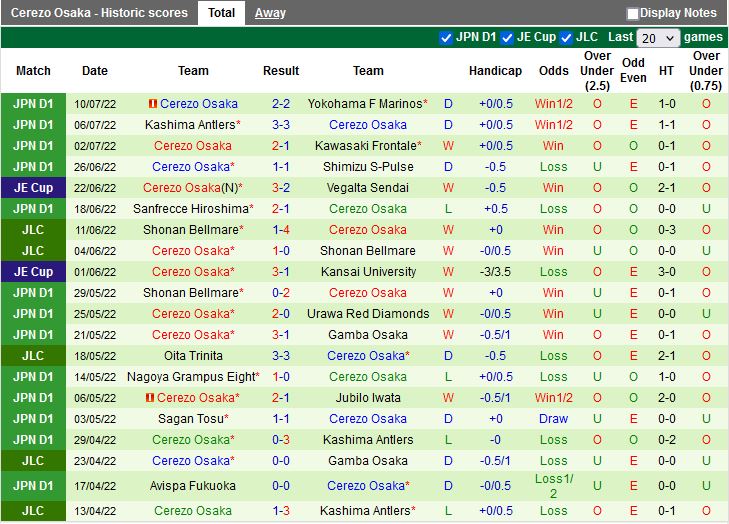Open the last games count dropdown
The width and height of the screenshot is (729, 524).
coord(658,38)
